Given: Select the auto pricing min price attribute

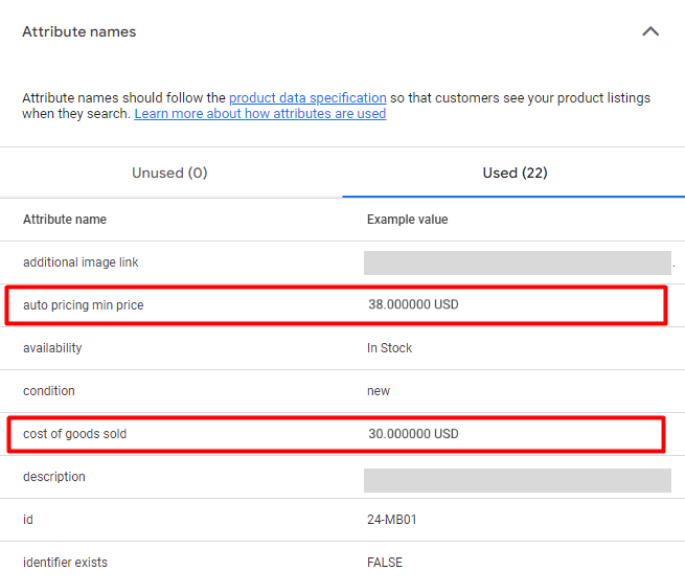Looking at the screenshot, I should click(83, 305).
